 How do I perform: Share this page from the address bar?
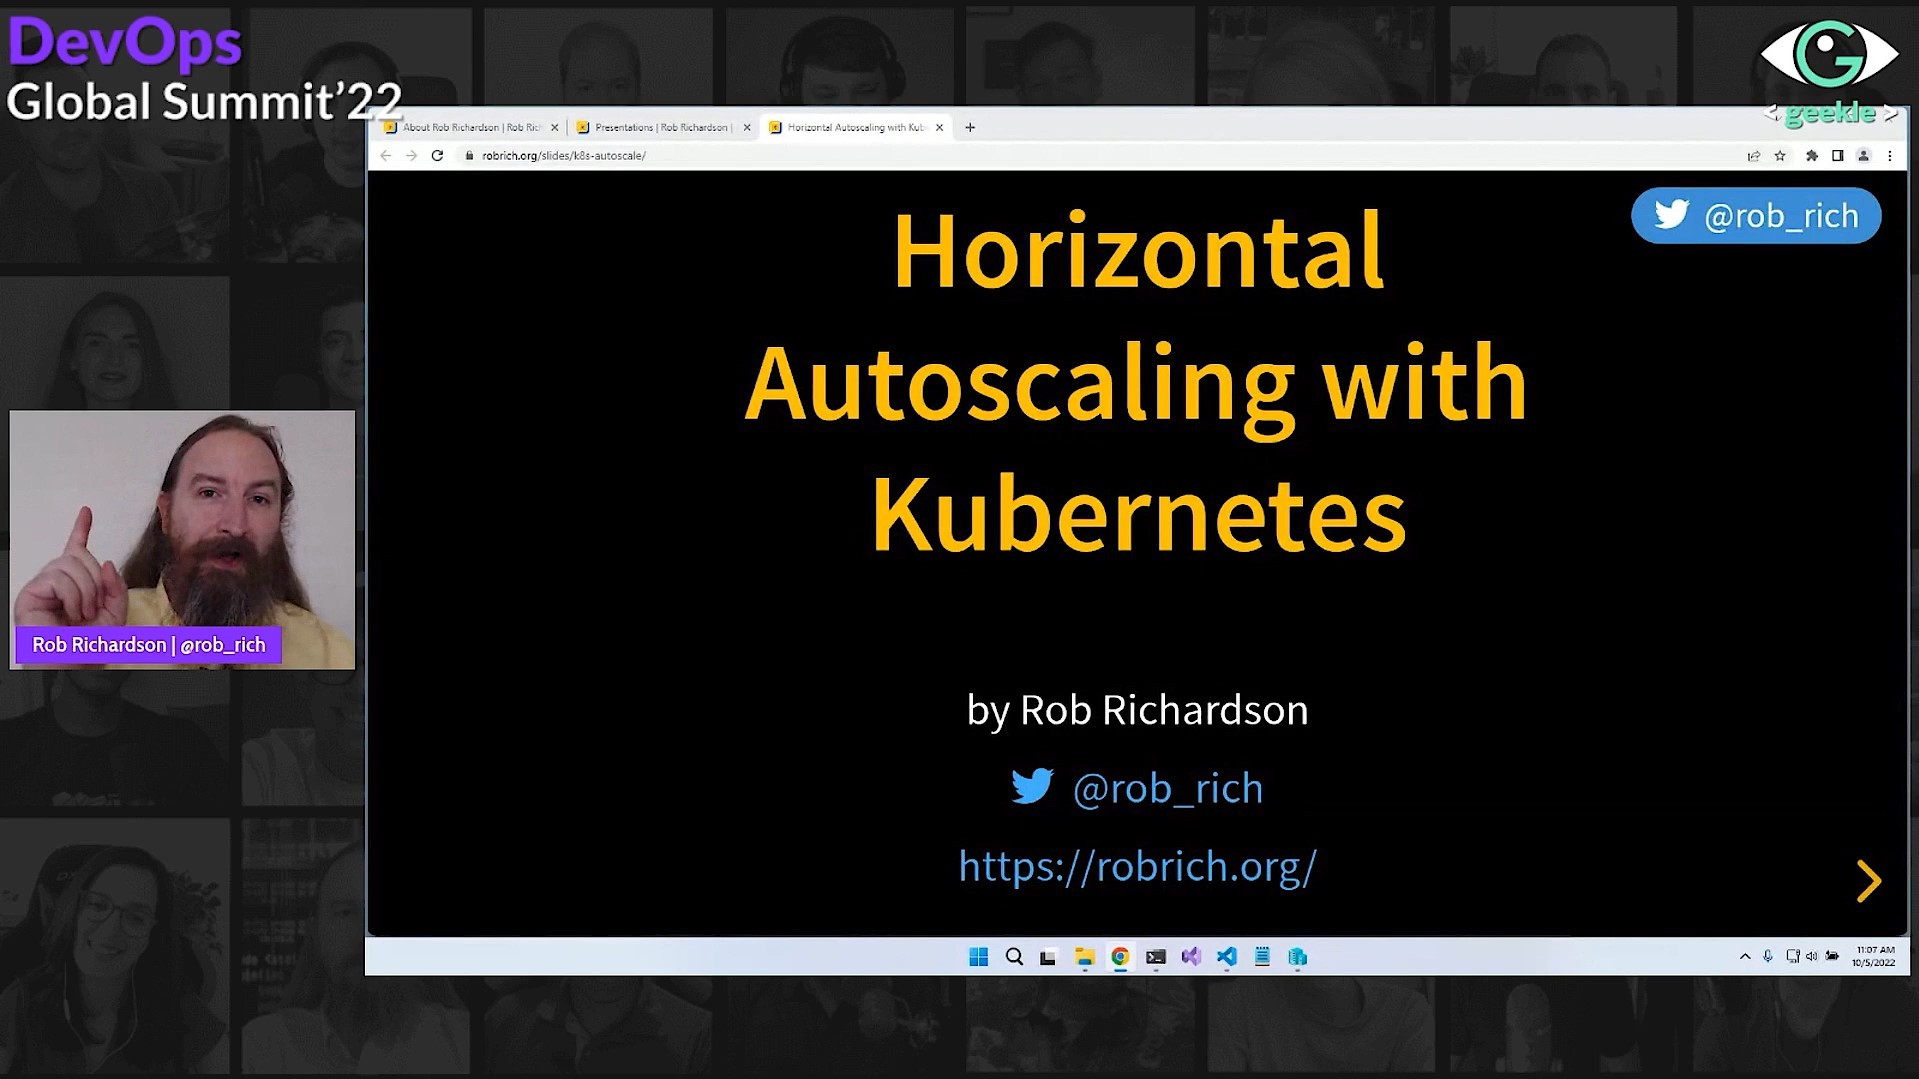pyautogui.click(x=1753, y=156)
